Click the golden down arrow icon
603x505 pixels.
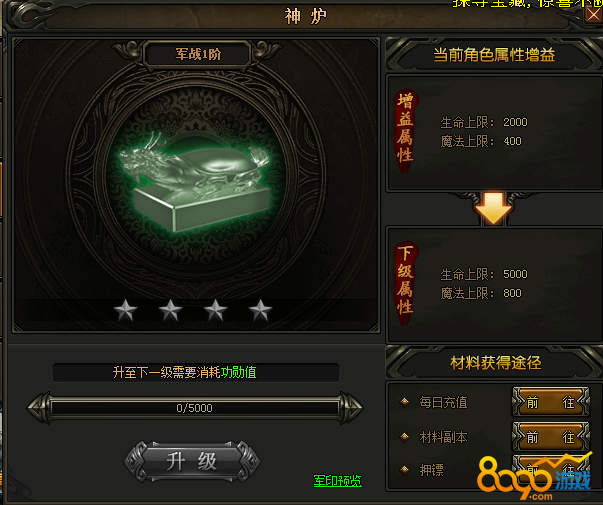pyautogui.click(x=493, y=208)
